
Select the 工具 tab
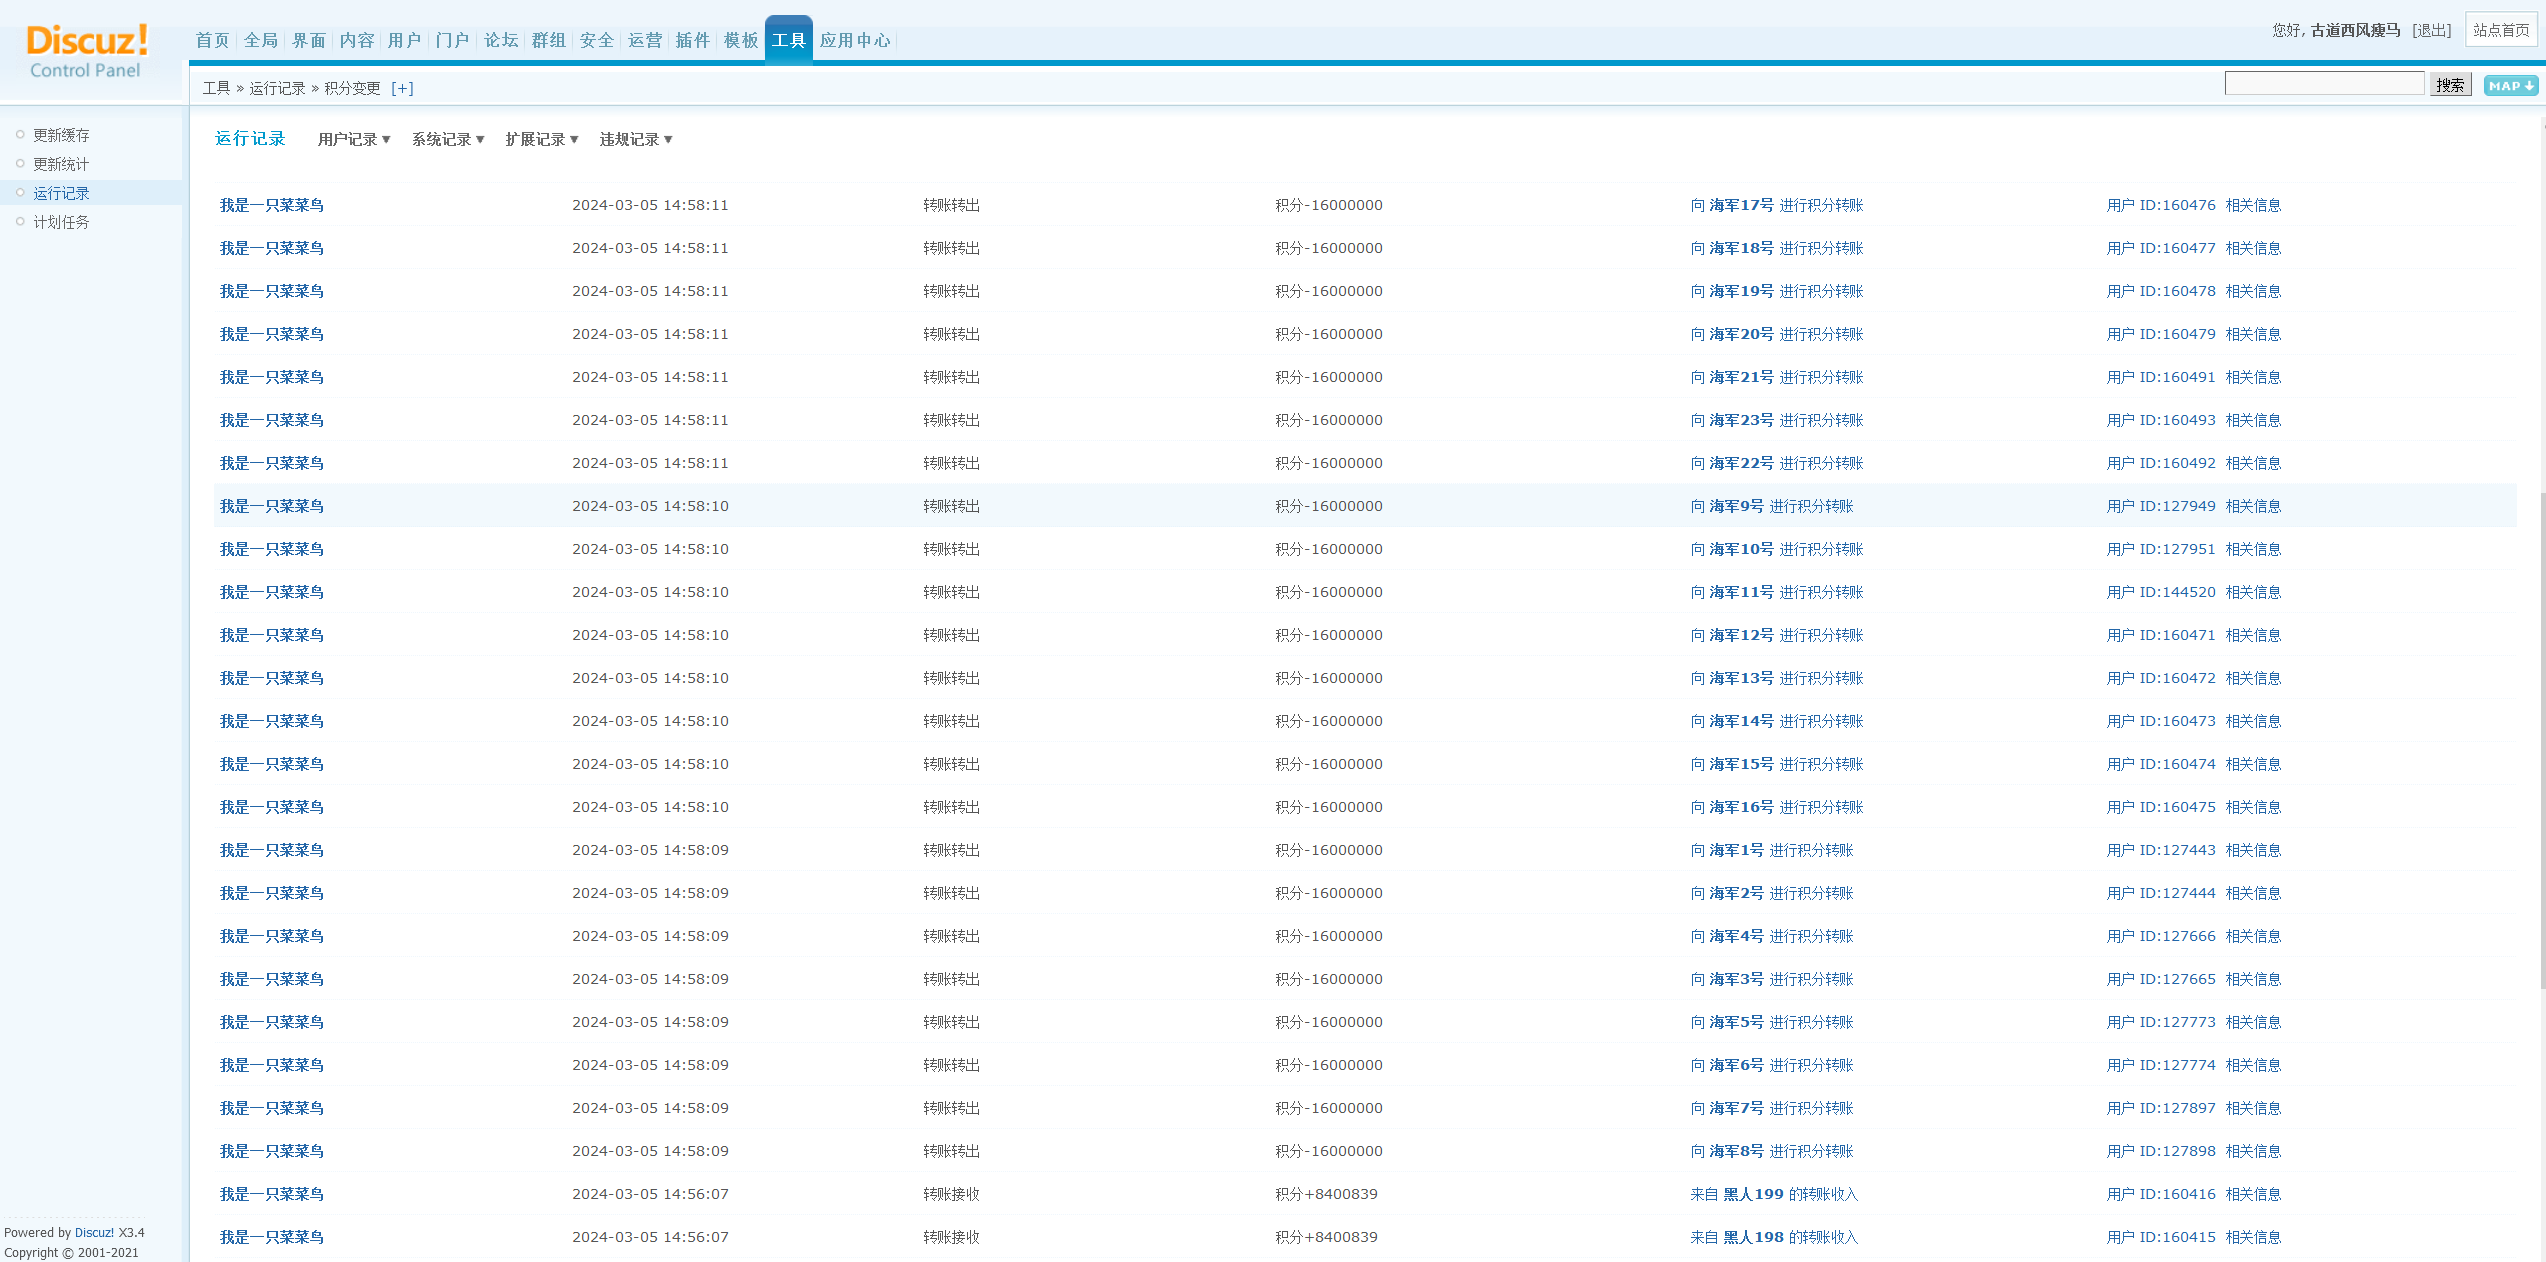[x=788, y=40]
